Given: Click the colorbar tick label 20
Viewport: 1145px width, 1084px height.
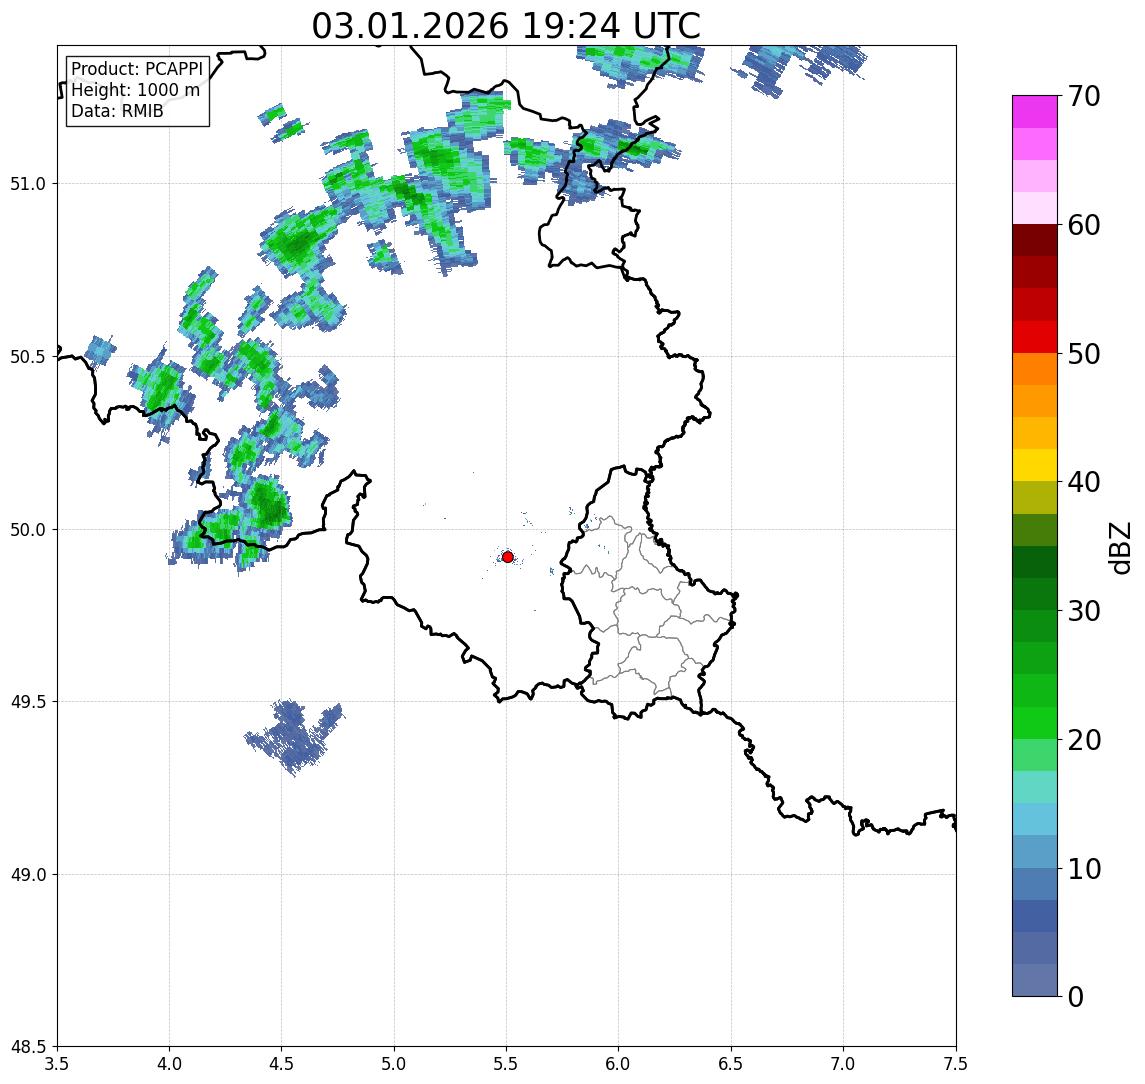Looking at the screenshot, I should pyautogui.click(x=1084, y=740).
